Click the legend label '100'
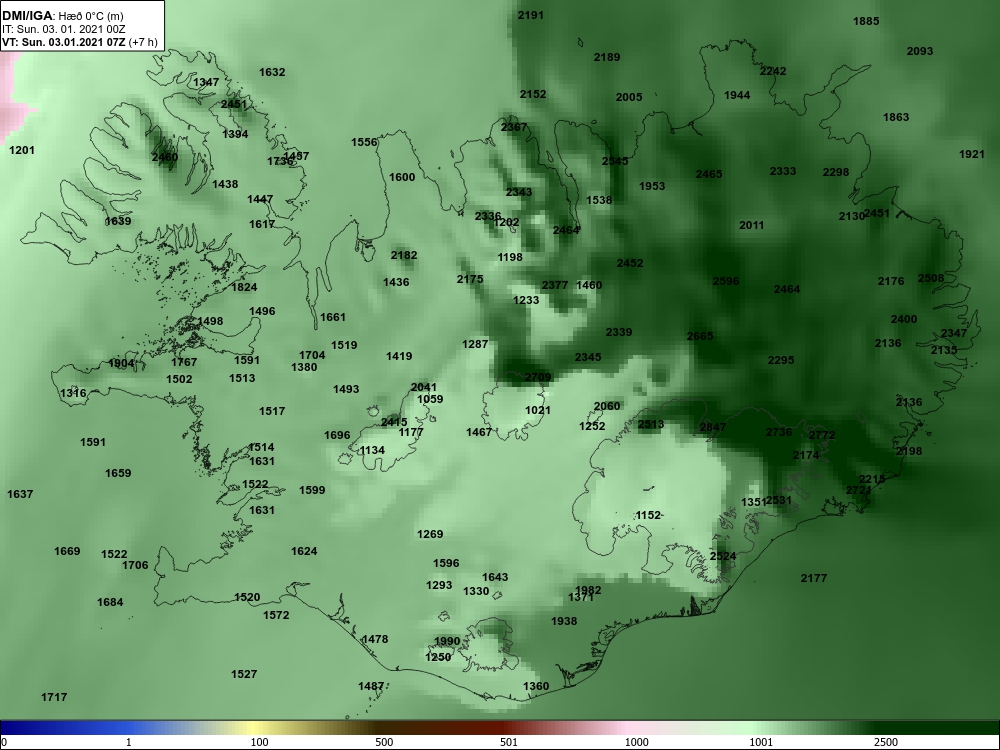This screenshot has height=750, width=1000. (x=259, y=742)
